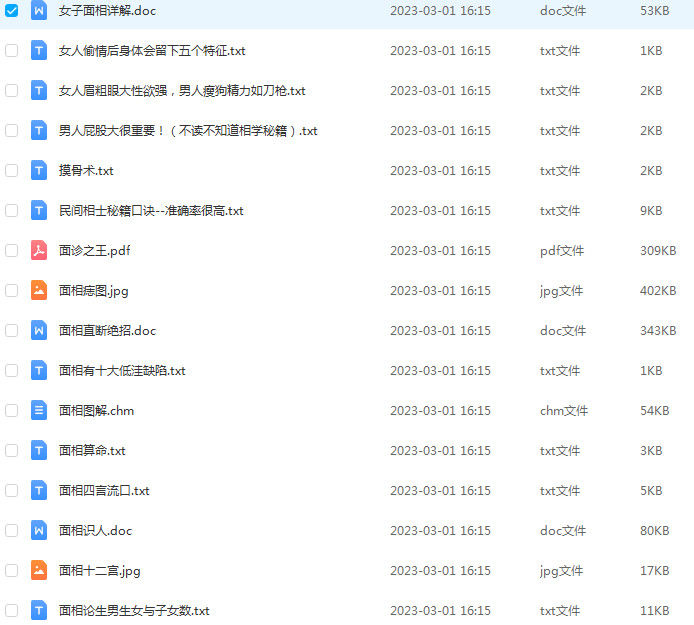The image size is (694, 625).
Task: Check the box for 面相有十大低洼缺陷.txt
Action: [12, 370]
